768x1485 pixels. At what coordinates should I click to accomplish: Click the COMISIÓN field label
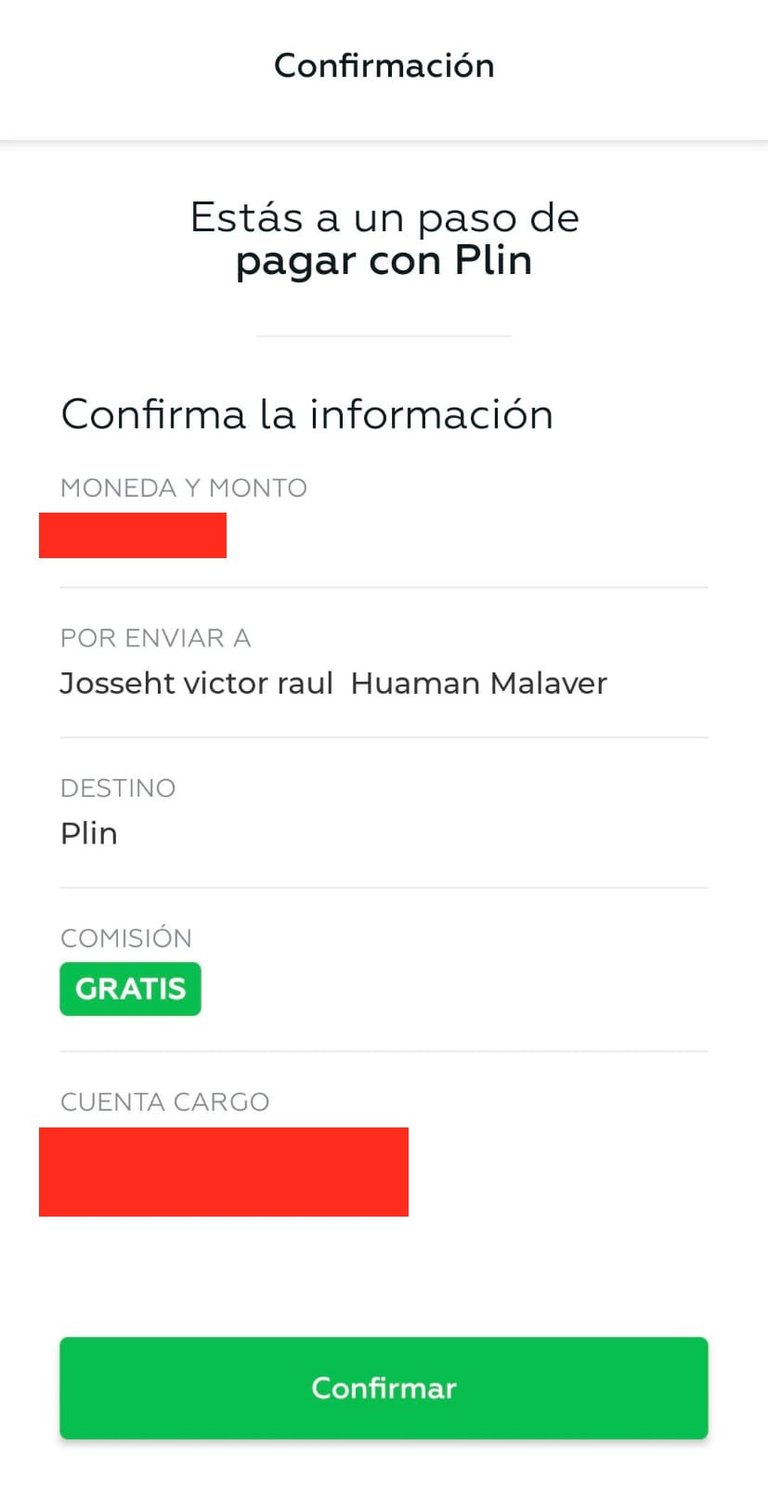126,938
